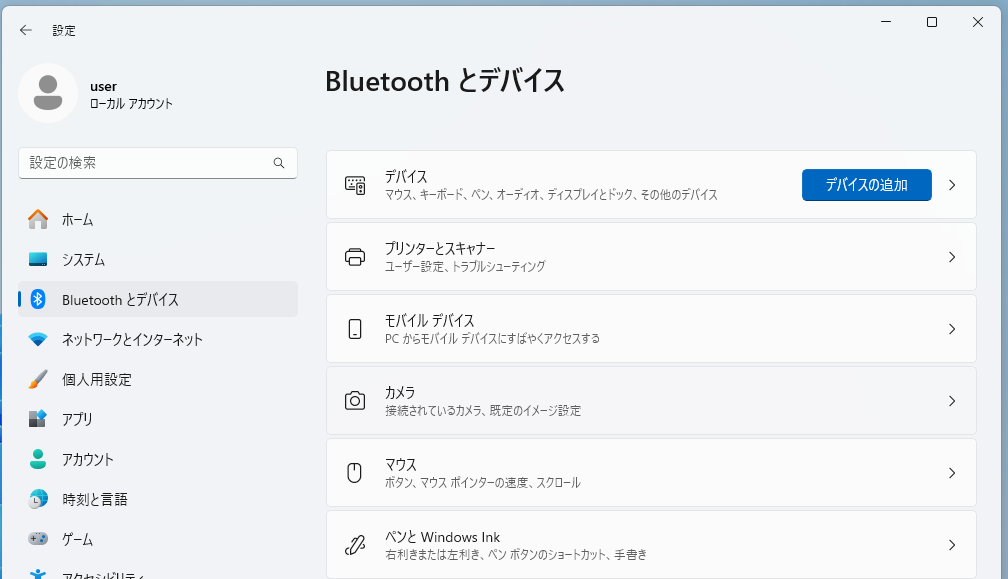This screenshot has height=579, width=1008.
Task: Click the Accounts person icon in the sidebar
Action: coord(38,459)
